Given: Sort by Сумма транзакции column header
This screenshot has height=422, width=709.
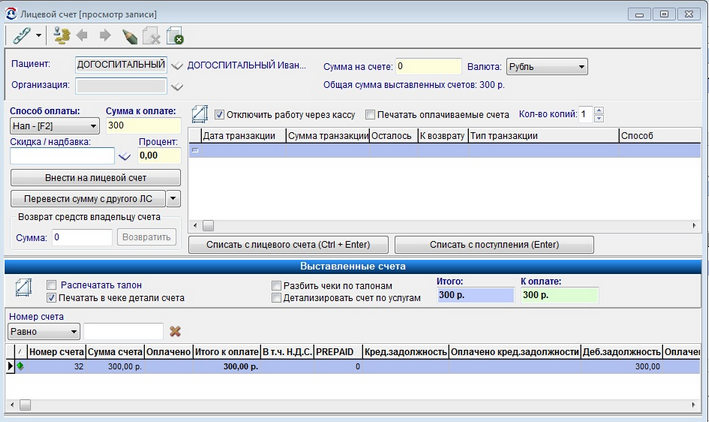Looking at the screenshot, I should pos(328,136).
